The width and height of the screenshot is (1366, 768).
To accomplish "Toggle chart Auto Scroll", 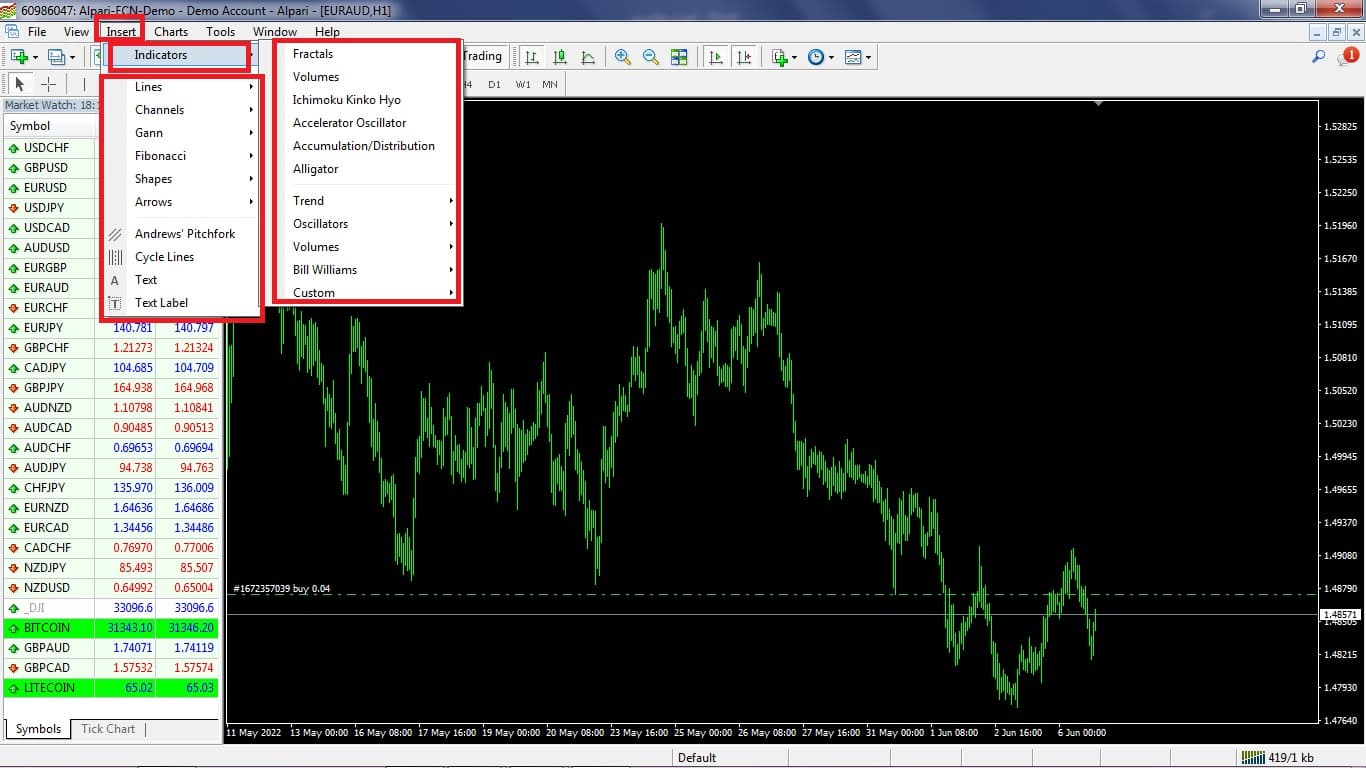I will click(x=716, y=57).
